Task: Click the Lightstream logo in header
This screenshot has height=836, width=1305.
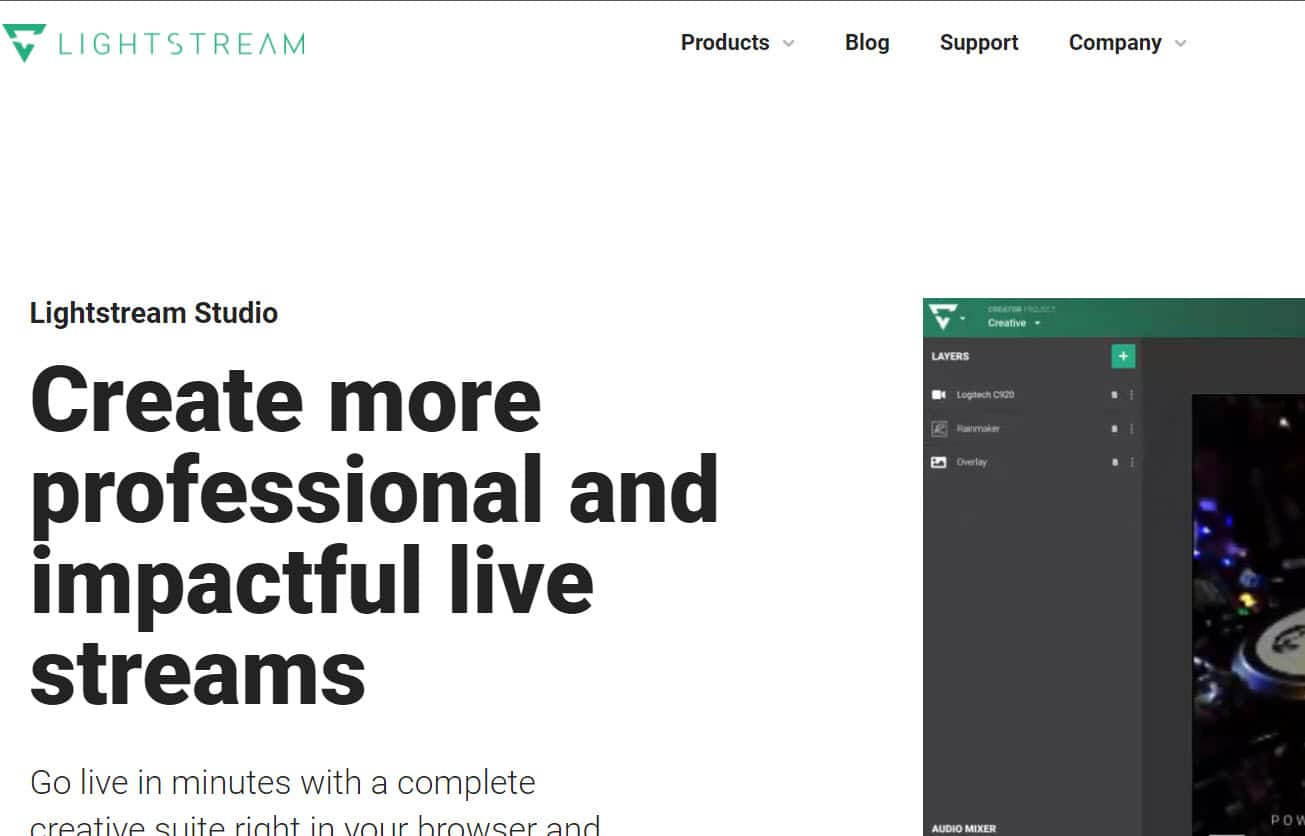Action: [153, 43]
